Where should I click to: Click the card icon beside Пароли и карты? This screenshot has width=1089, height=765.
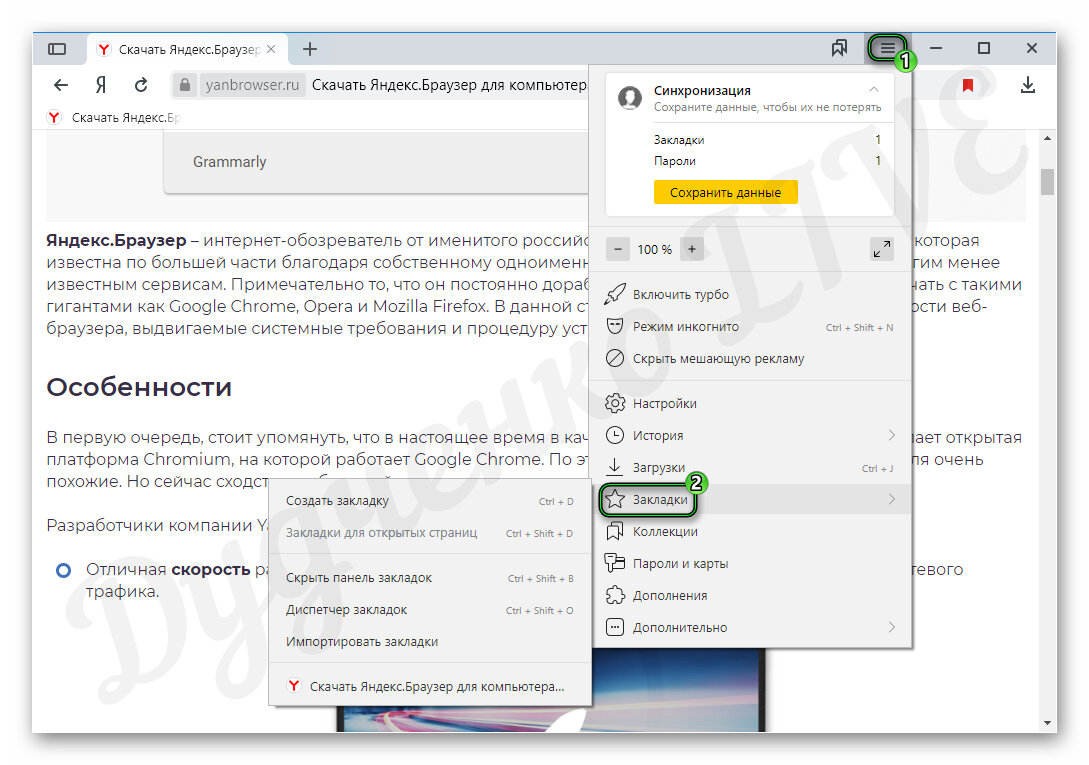(x=615, y=563)
